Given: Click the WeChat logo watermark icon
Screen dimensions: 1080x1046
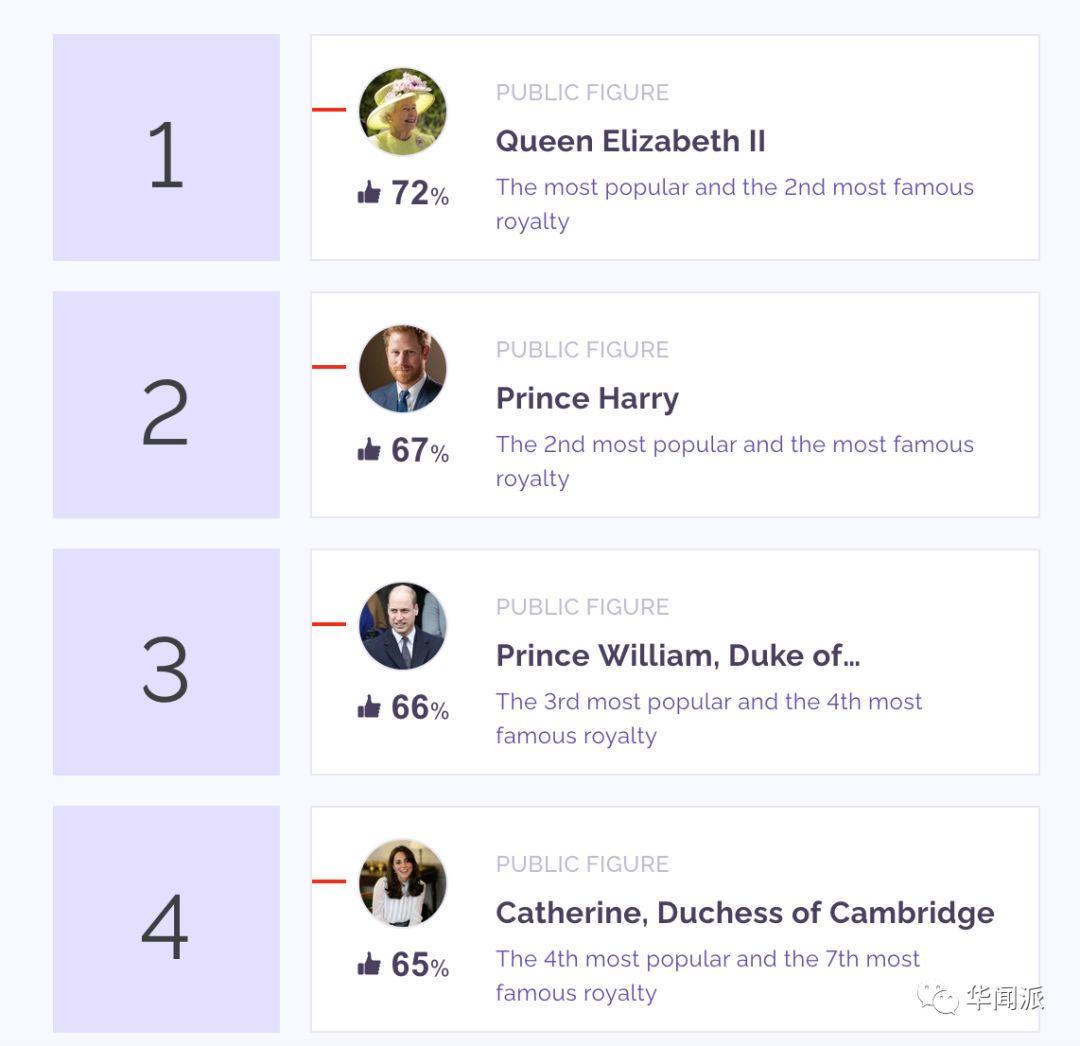Looking at the screenshot, I should (x=938, y=998).
